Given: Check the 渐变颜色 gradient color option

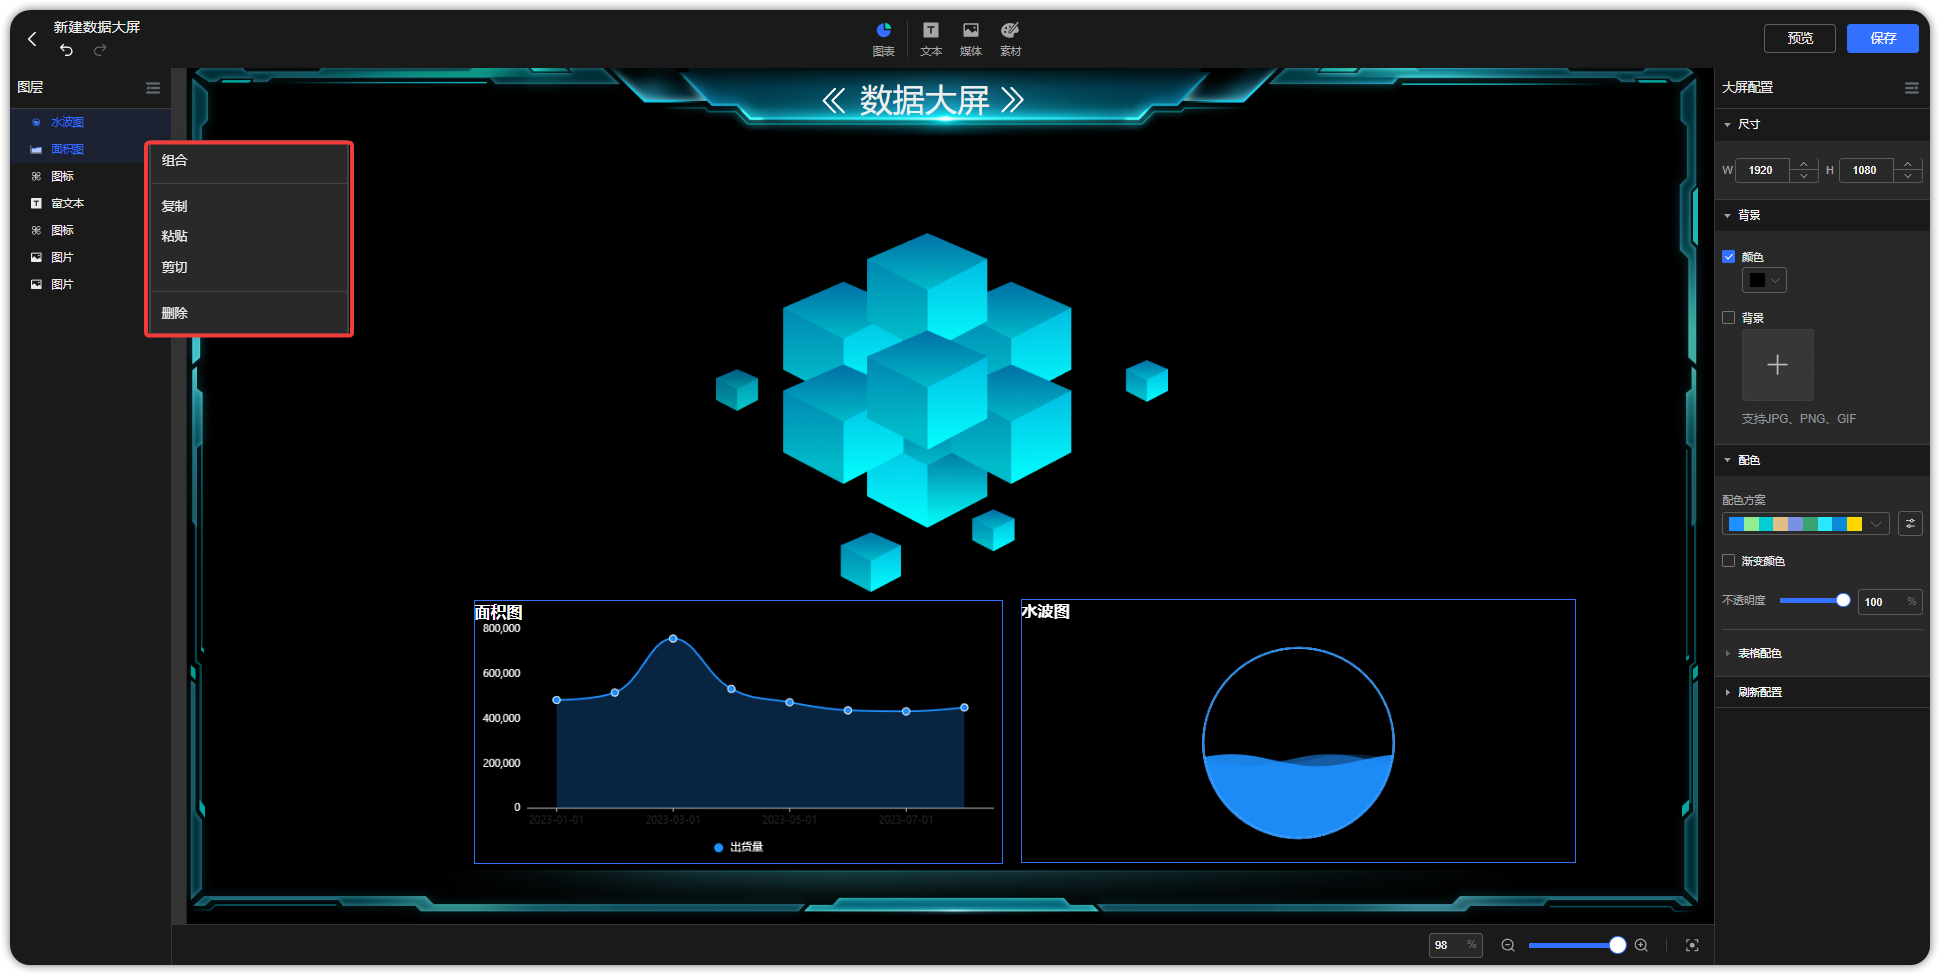Looking at the screenshot, I should pos(1729,561).
